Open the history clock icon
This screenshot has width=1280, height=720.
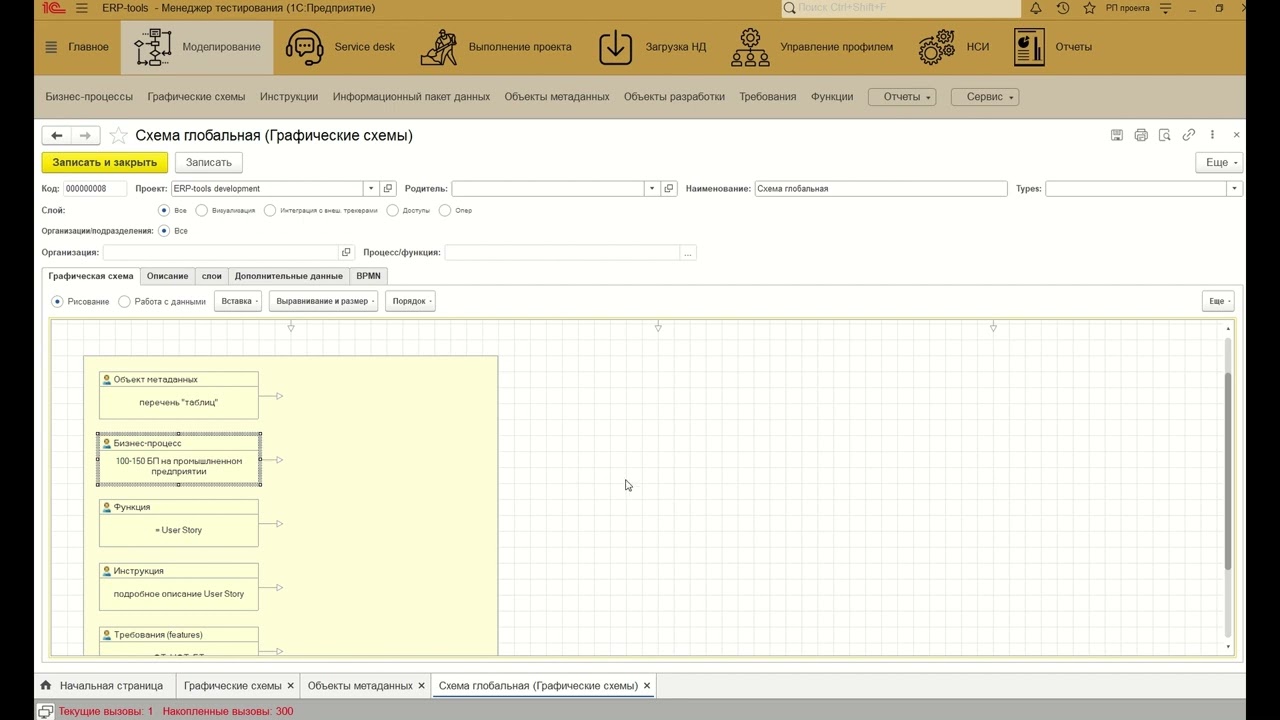tap(1063, 8)
